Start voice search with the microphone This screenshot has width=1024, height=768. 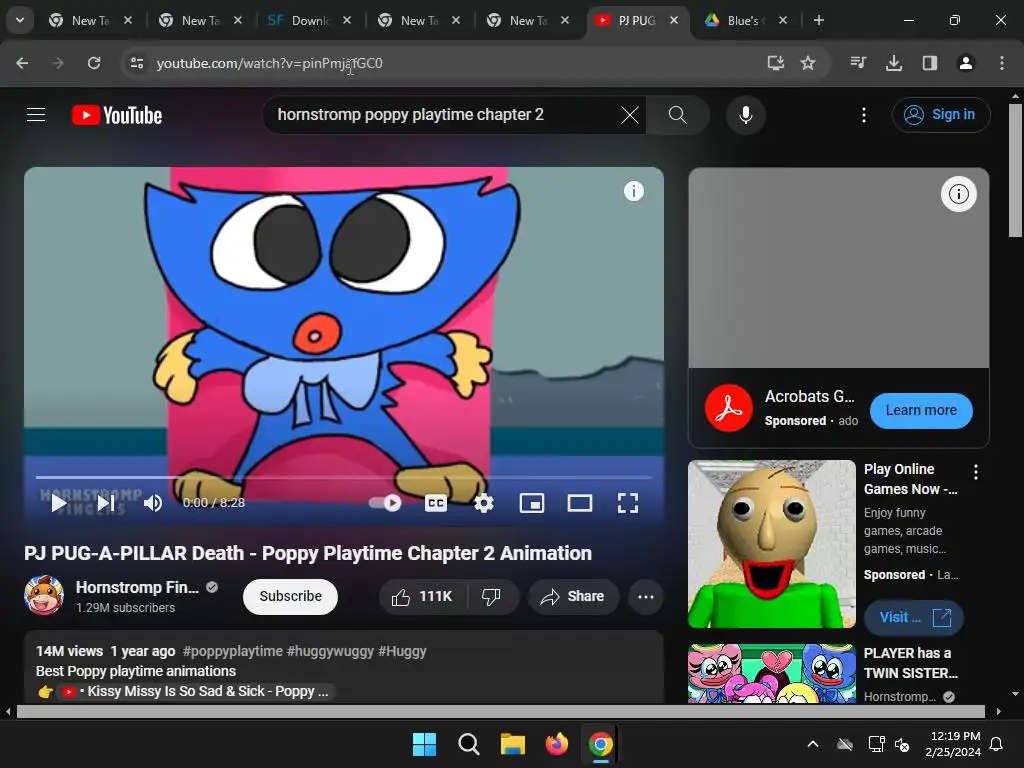[x=745, y=115]
